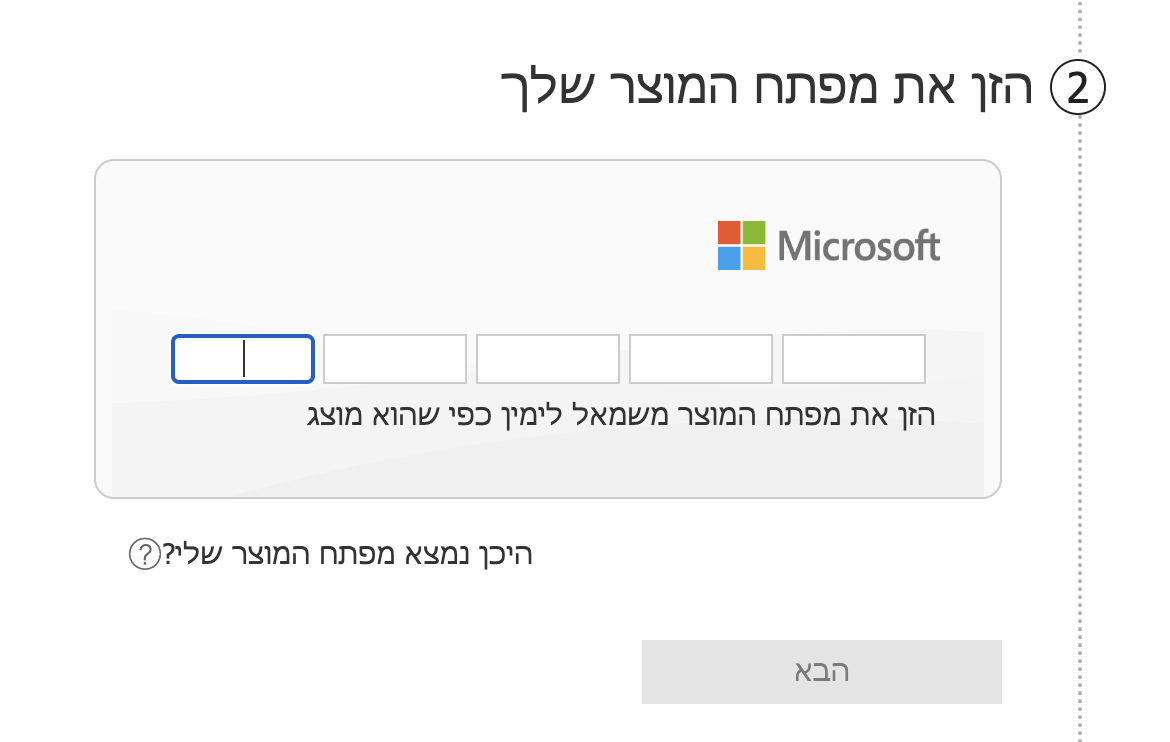This screenshot has width=1170, height=742.
Task: Focus the blue-outlined leftmost product key box
Action: coord(243,359)
